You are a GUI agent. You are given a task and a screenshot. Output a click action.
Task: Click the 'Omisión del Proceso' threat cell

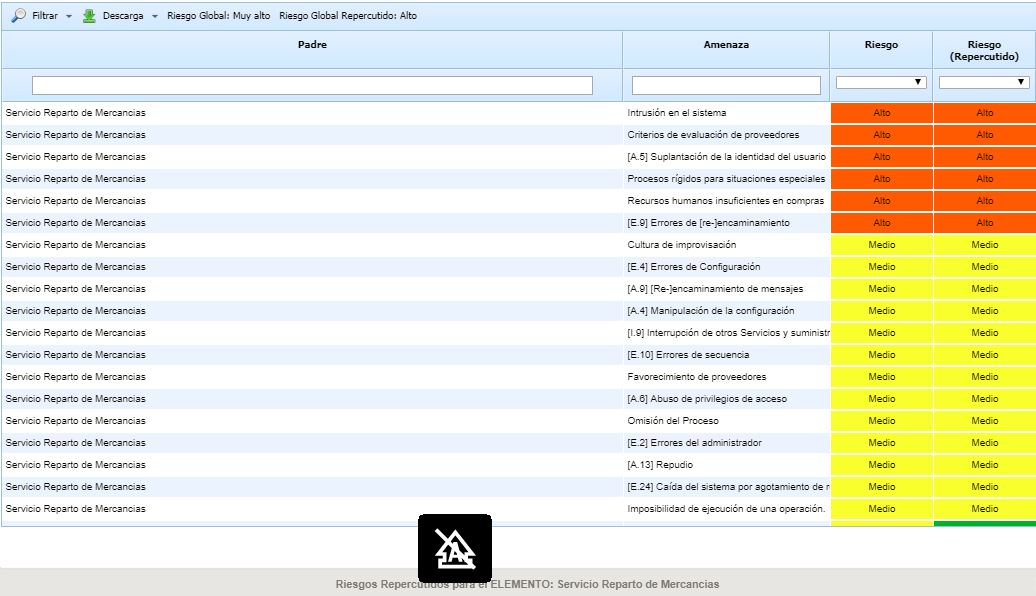tap(673, 421)
